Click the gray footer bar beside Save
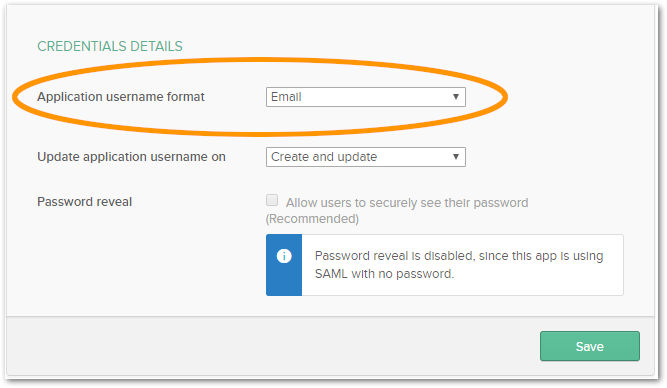 coord(272,346)
